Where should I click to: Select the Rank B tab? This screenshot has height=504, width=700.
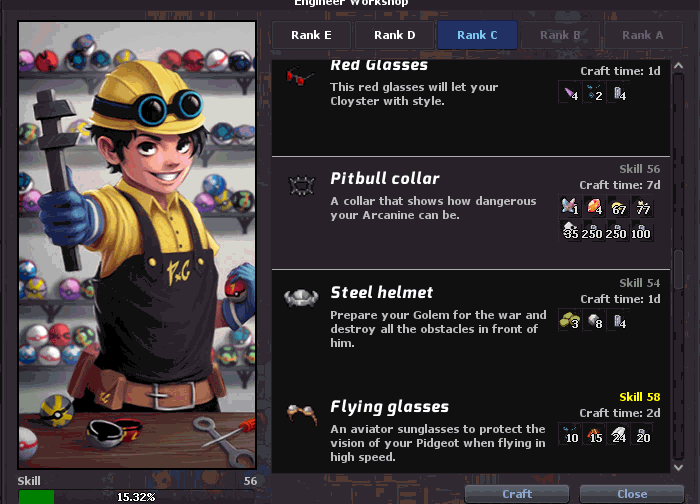[560, 35]
